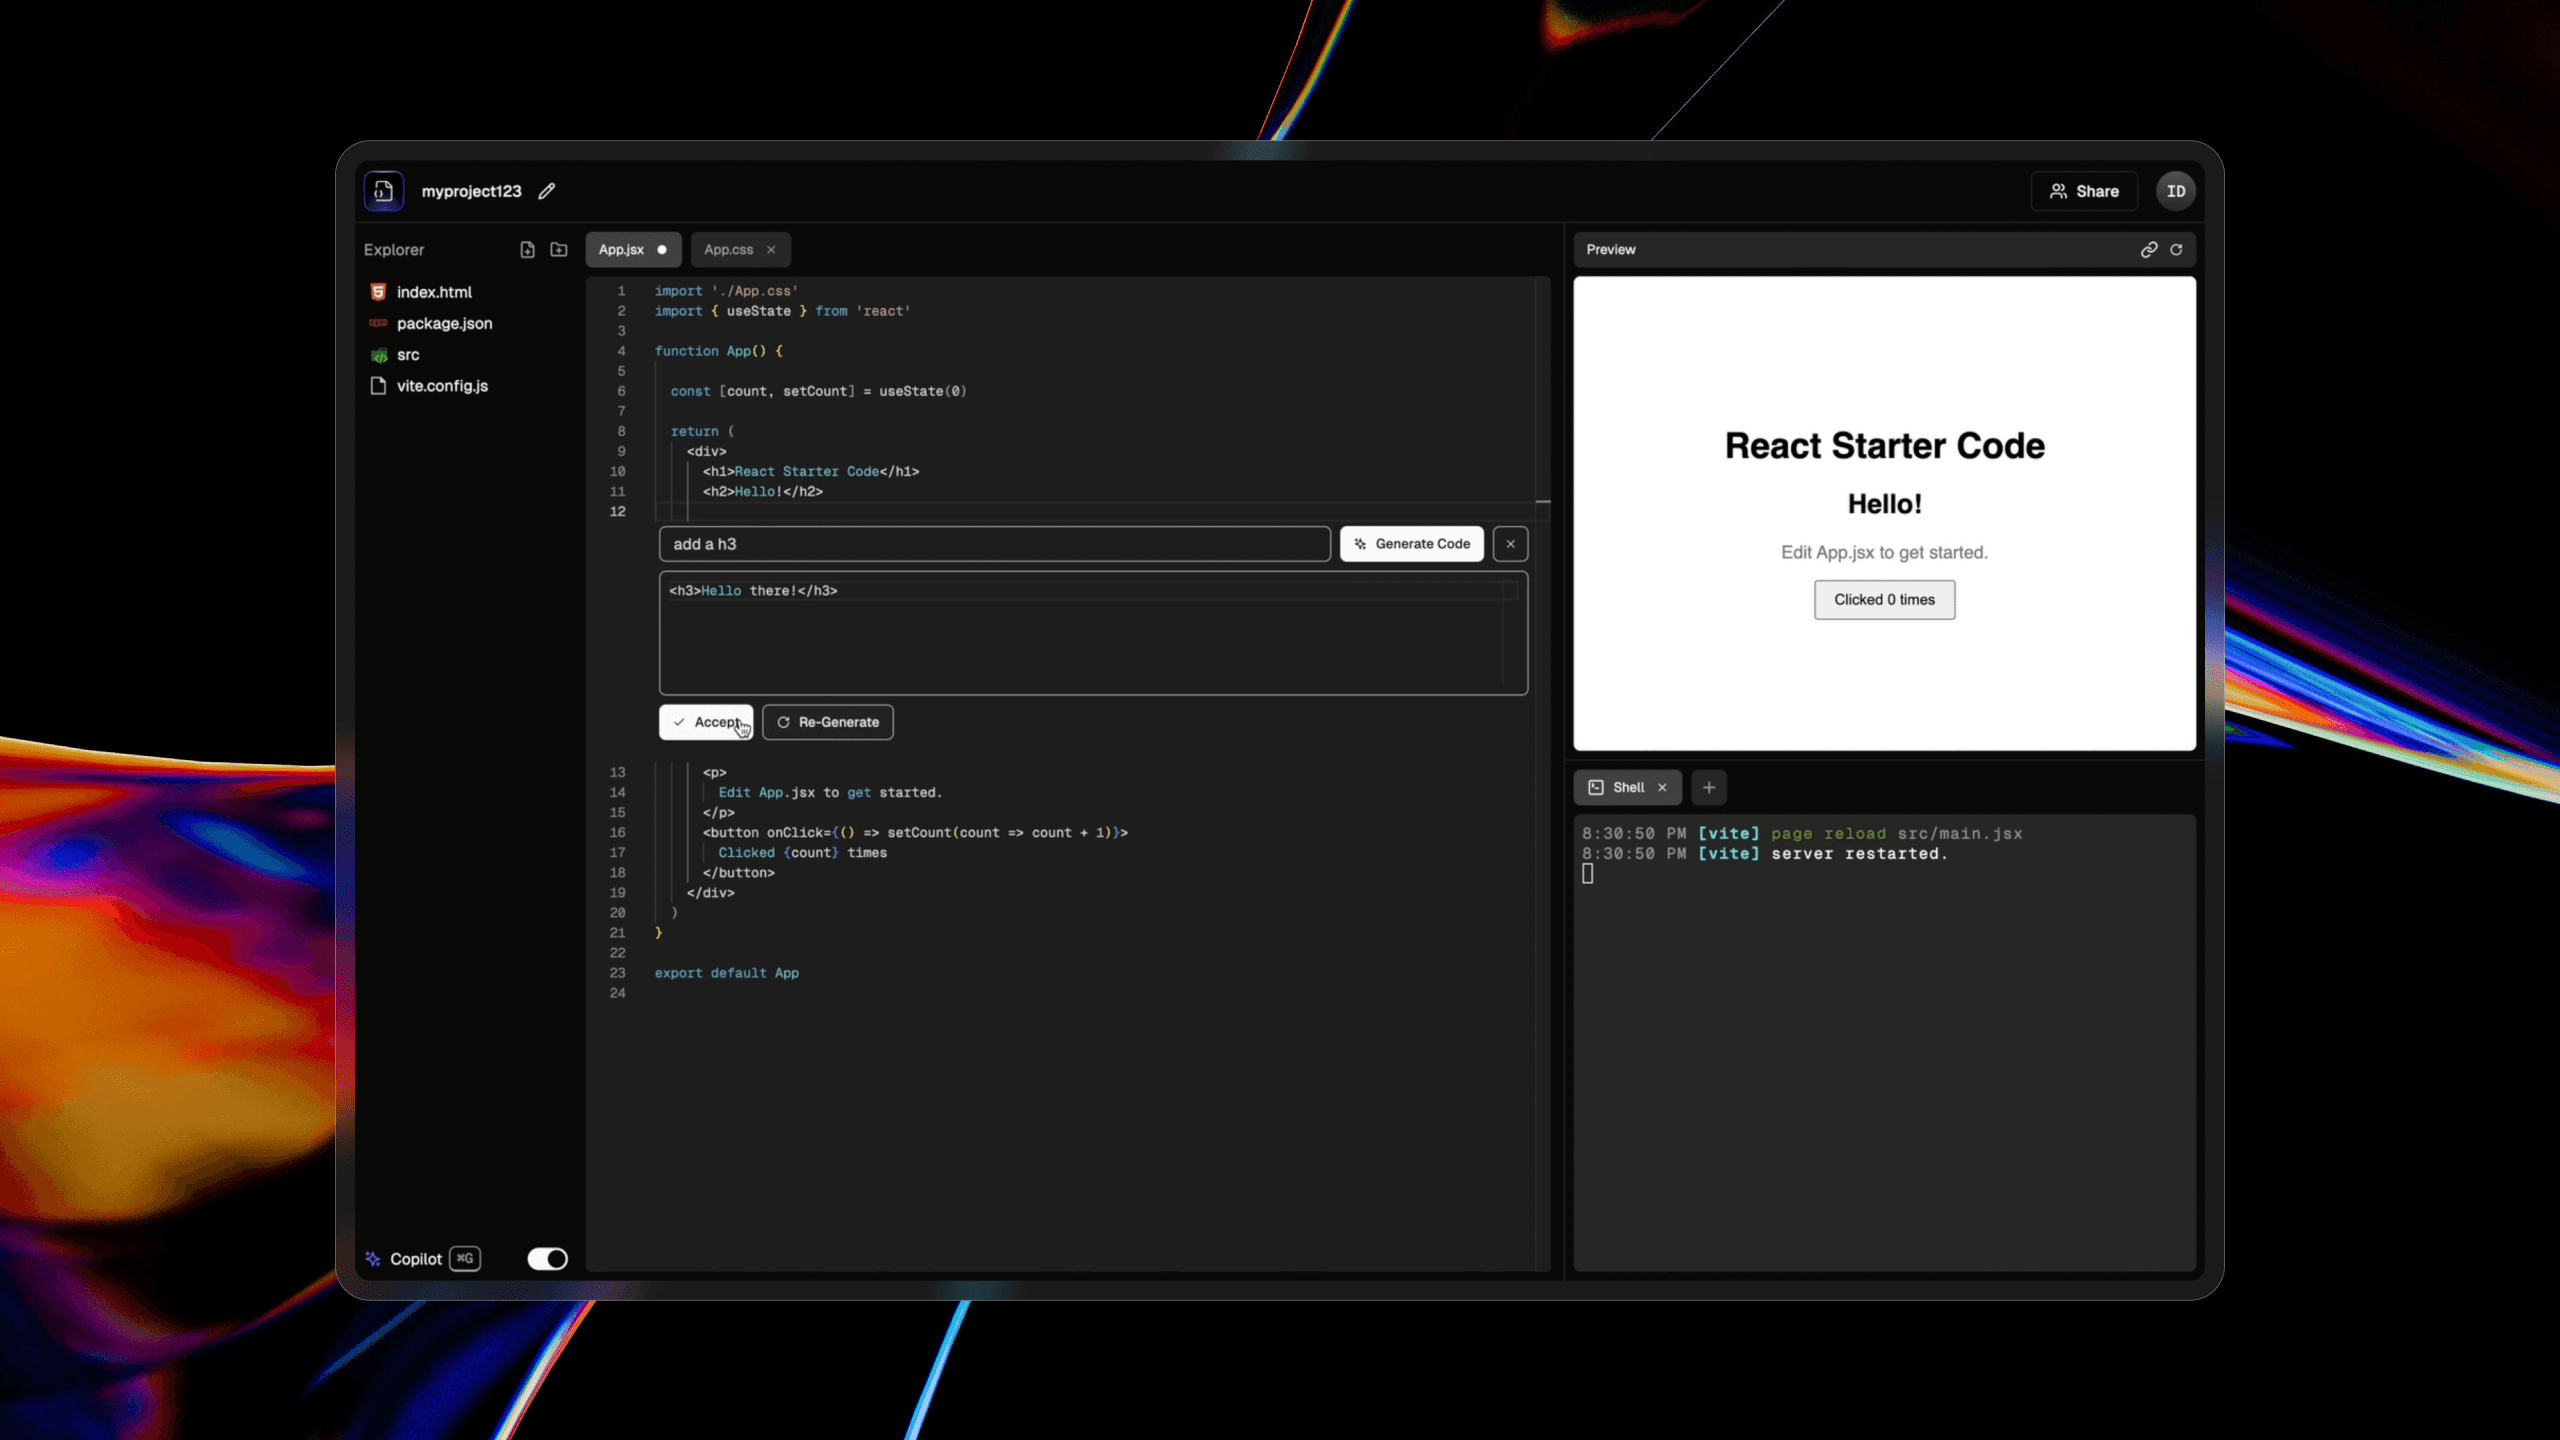Create a new file in Explorer
The height and width of the screenshot is (1440, 2560).
[x=527, y=250]
